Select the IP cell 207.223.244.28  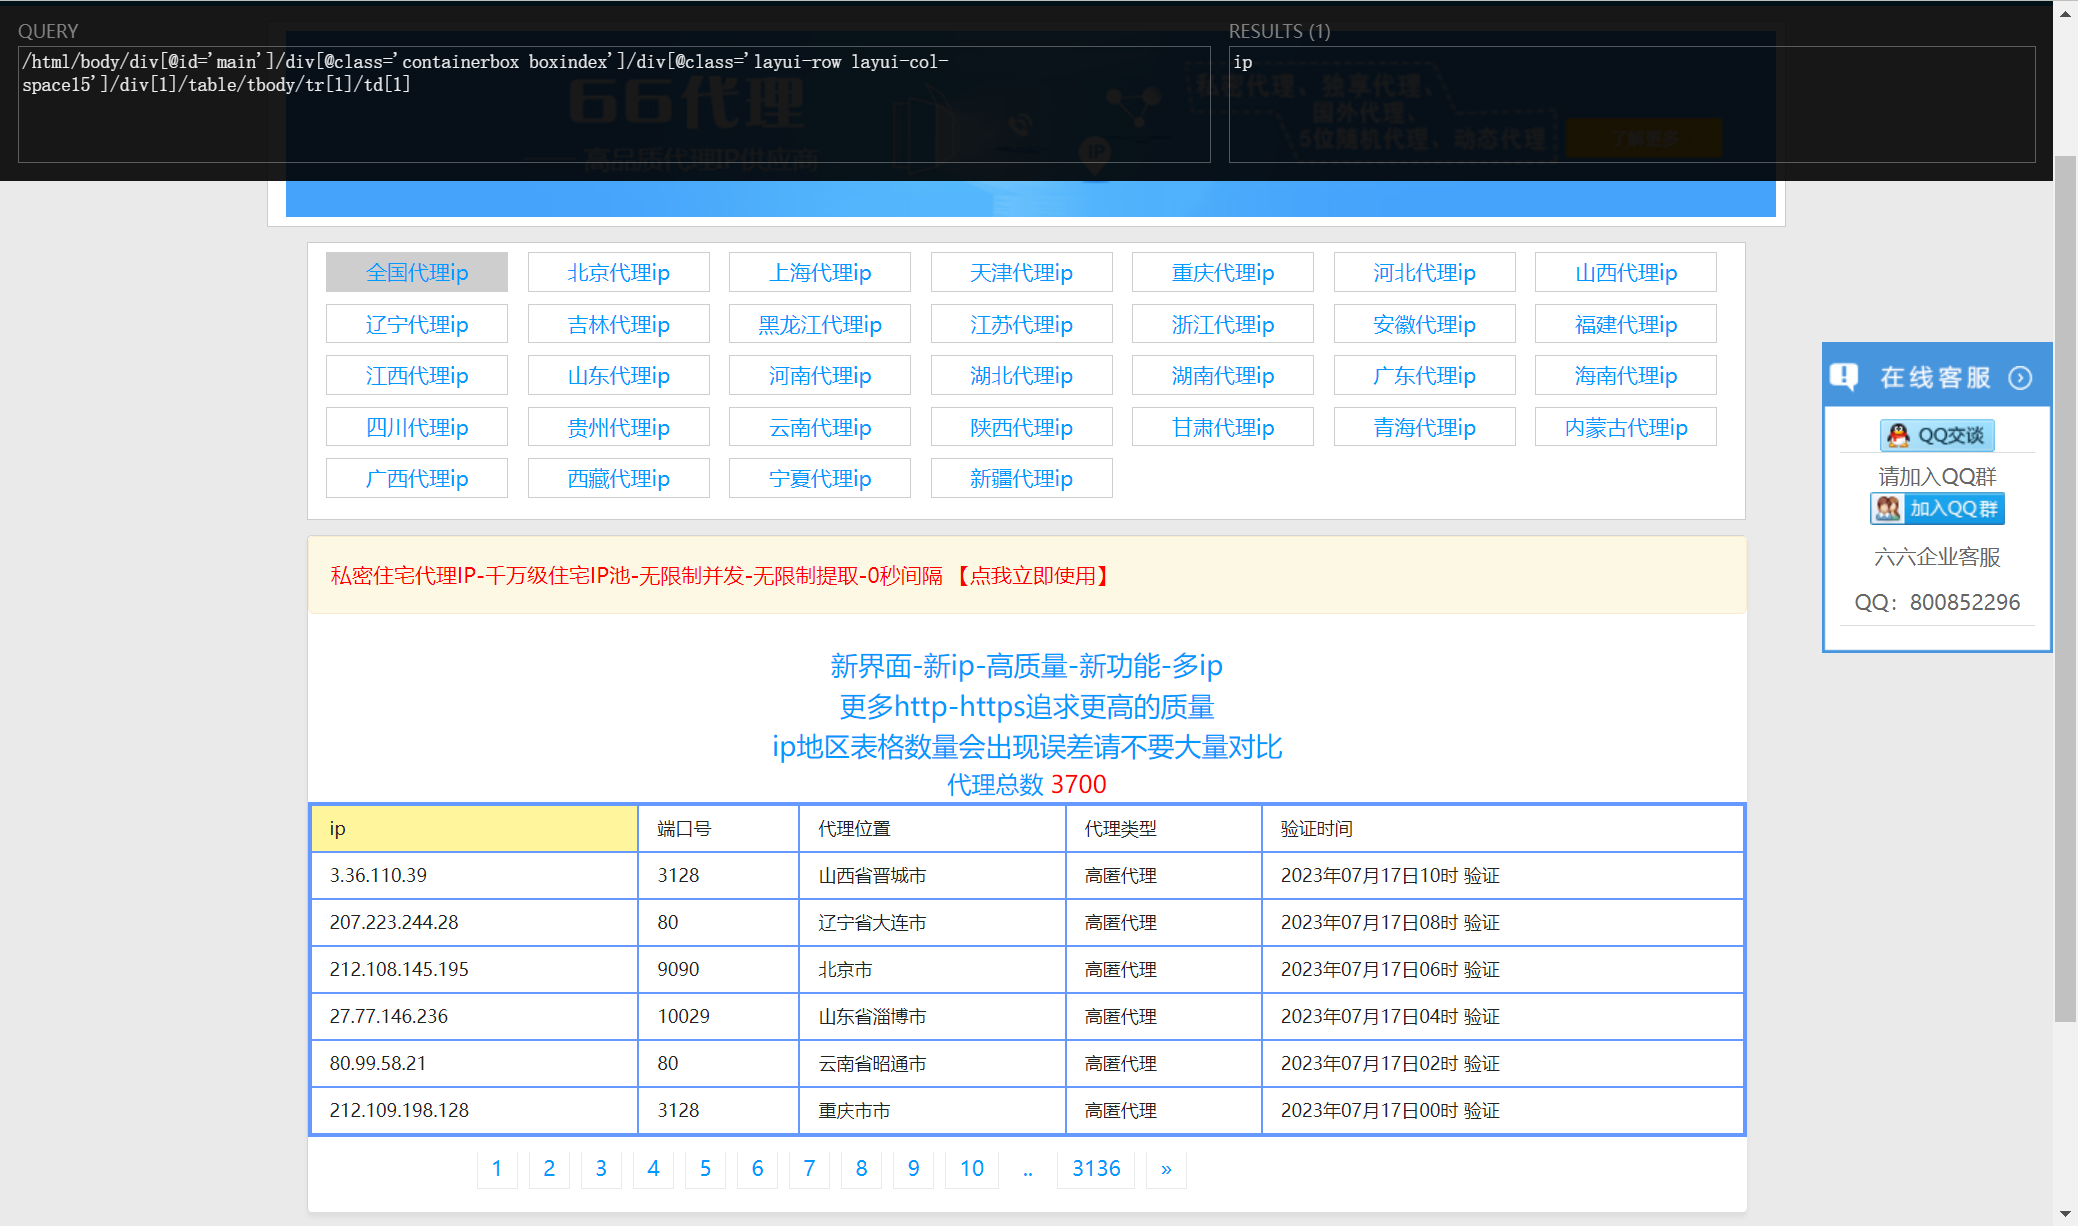[474, 922]
